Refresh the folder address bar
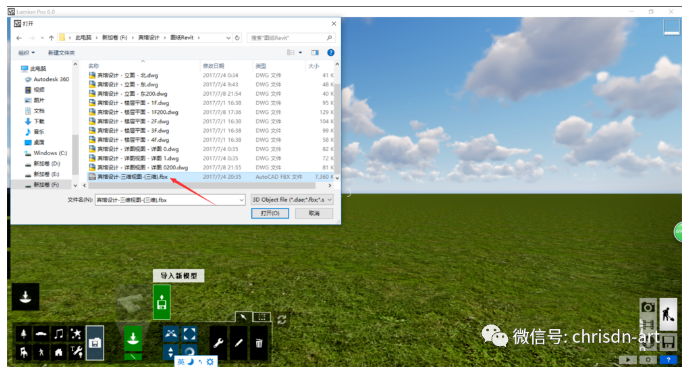 (237, 38)
